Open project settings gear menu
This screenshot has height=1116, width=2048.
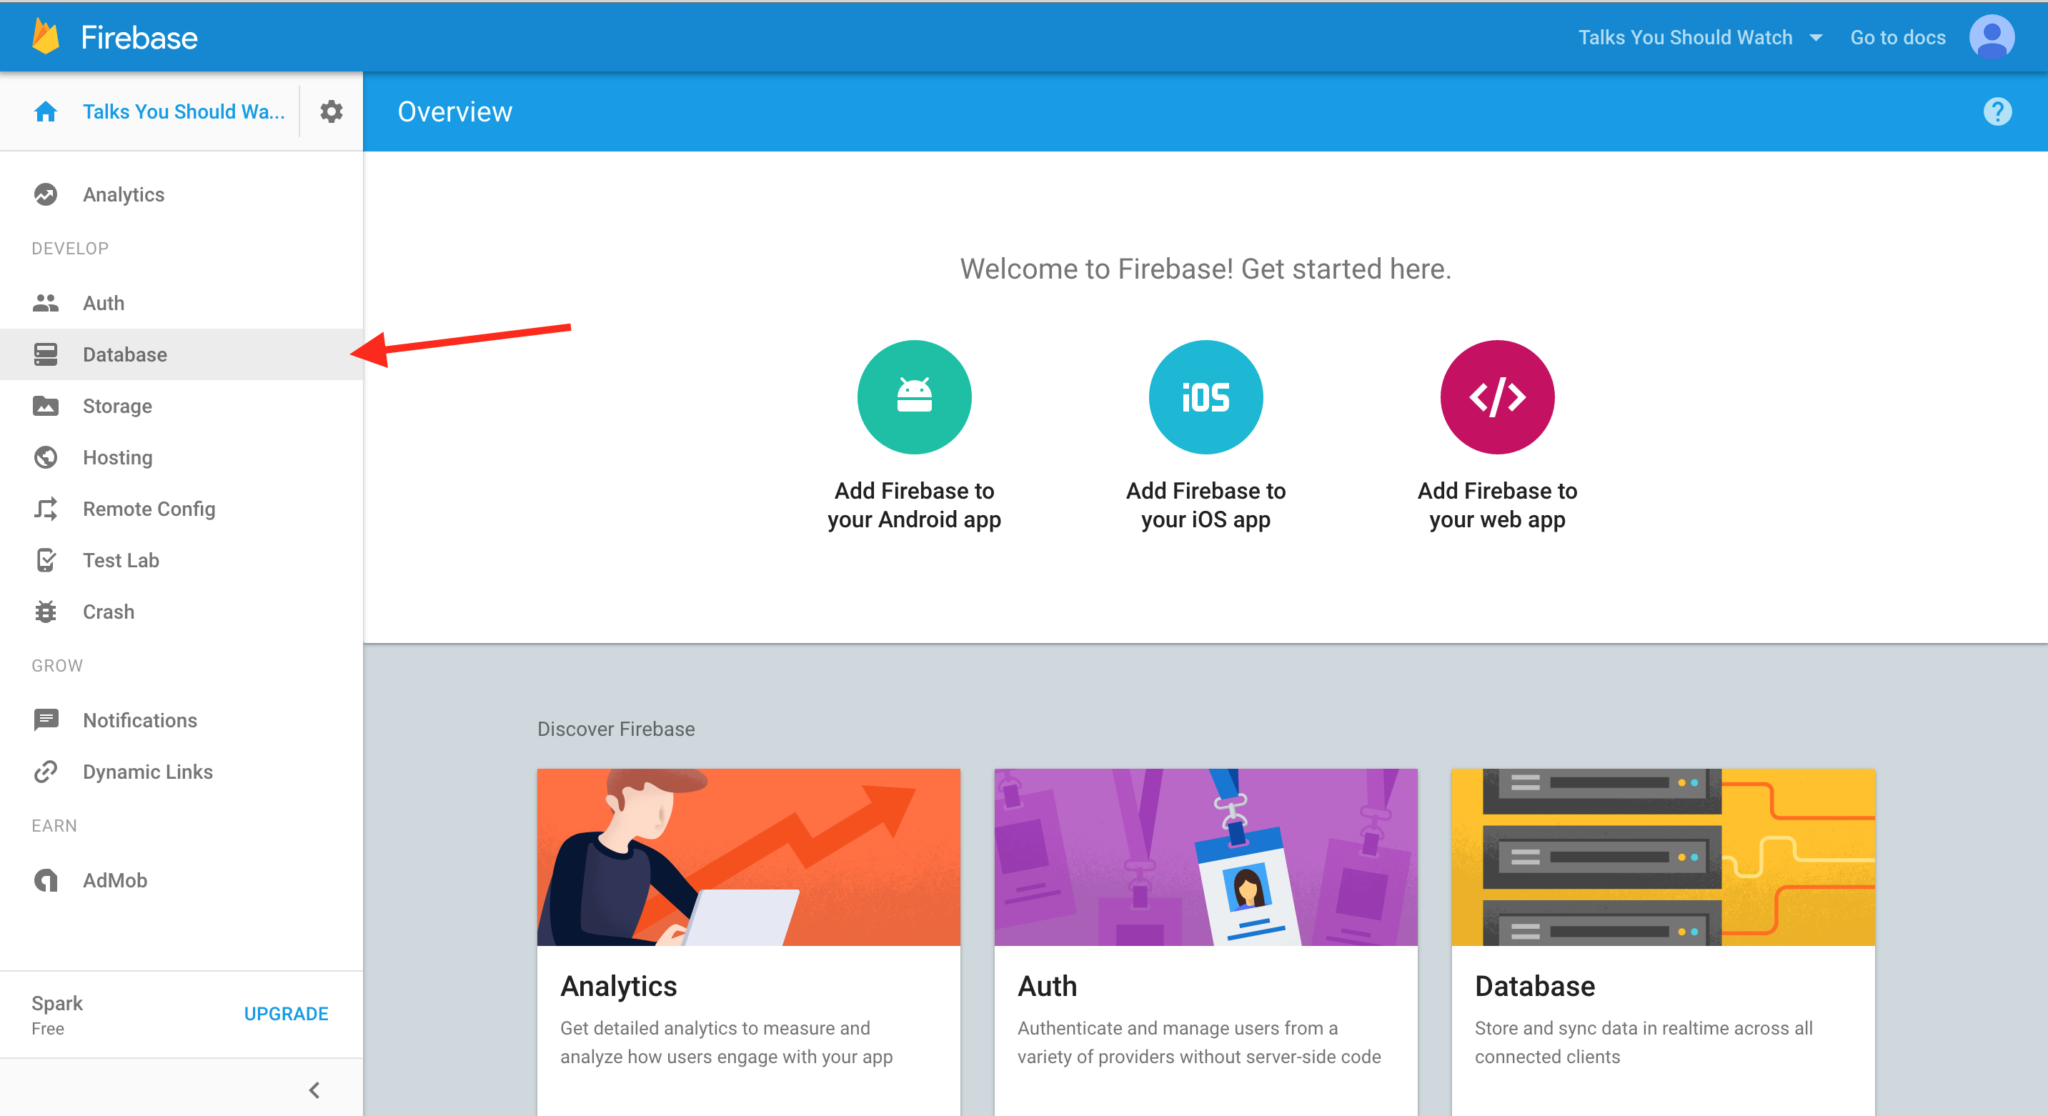click(x=330, y=111)
